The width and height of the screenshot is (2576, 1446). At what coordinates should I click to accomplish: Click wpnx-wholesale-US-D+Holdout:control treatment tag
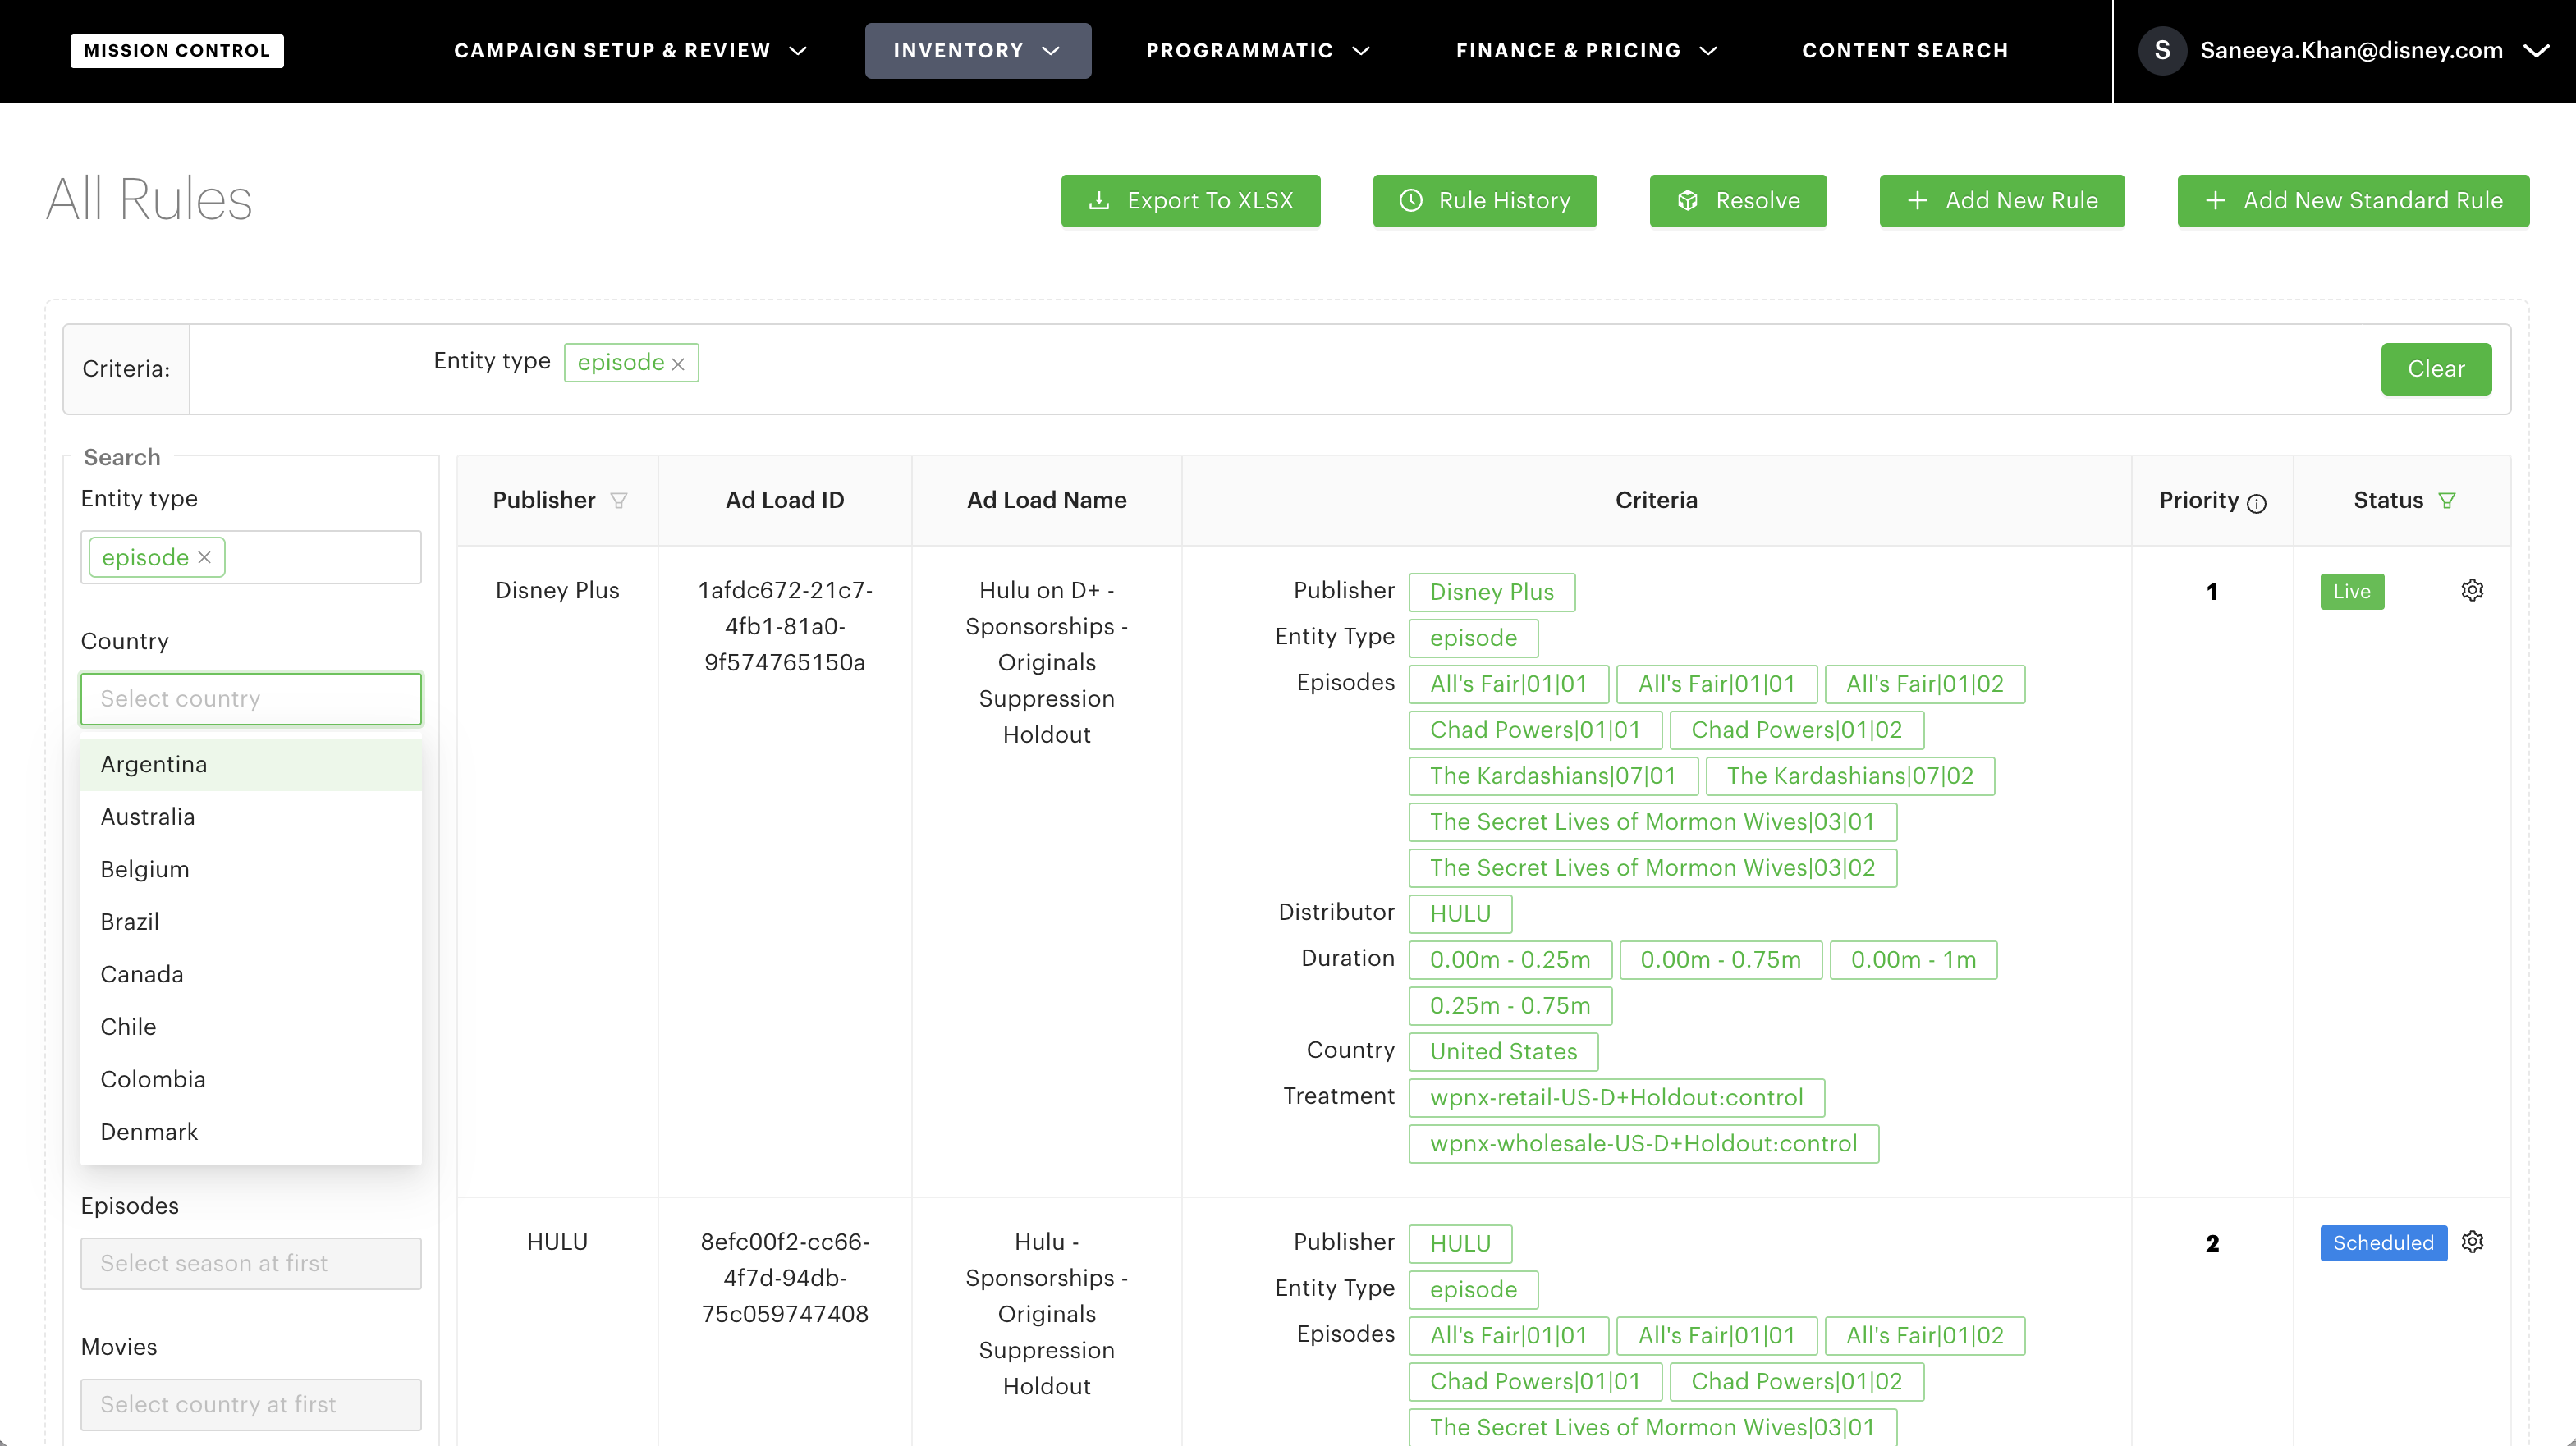1643,1144
